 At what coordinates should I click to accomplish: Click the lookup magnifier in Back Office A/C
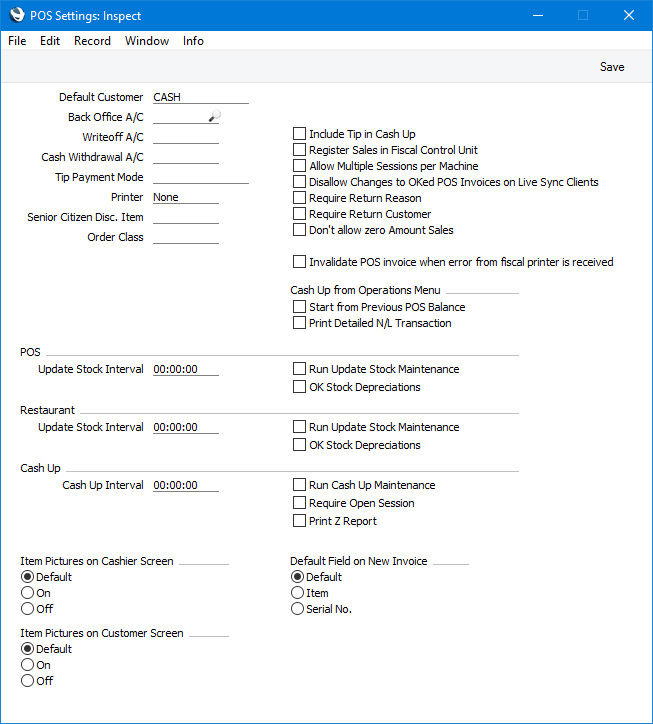[213, 118]
